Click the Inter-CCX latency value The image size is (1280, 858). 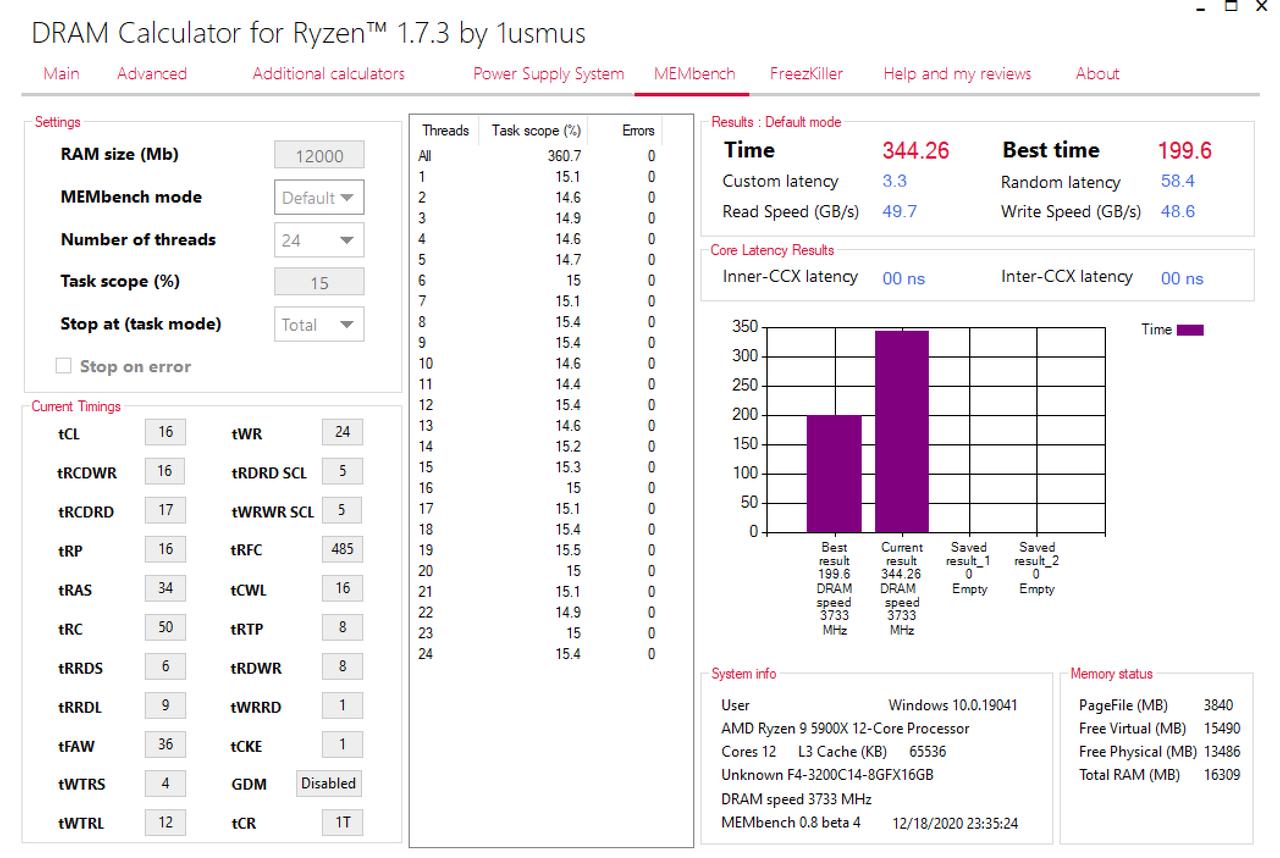pyautogui.click(x=1182, y=278)
